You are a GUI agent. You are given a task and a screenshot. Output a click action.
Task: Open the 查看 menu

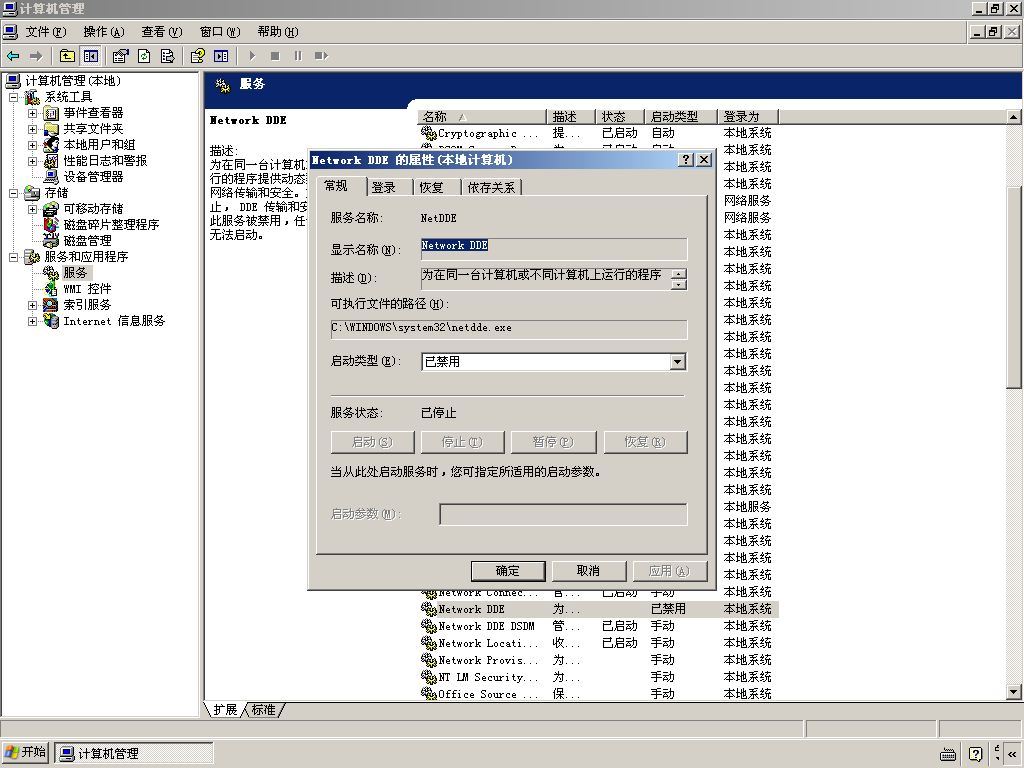(161, 32)
